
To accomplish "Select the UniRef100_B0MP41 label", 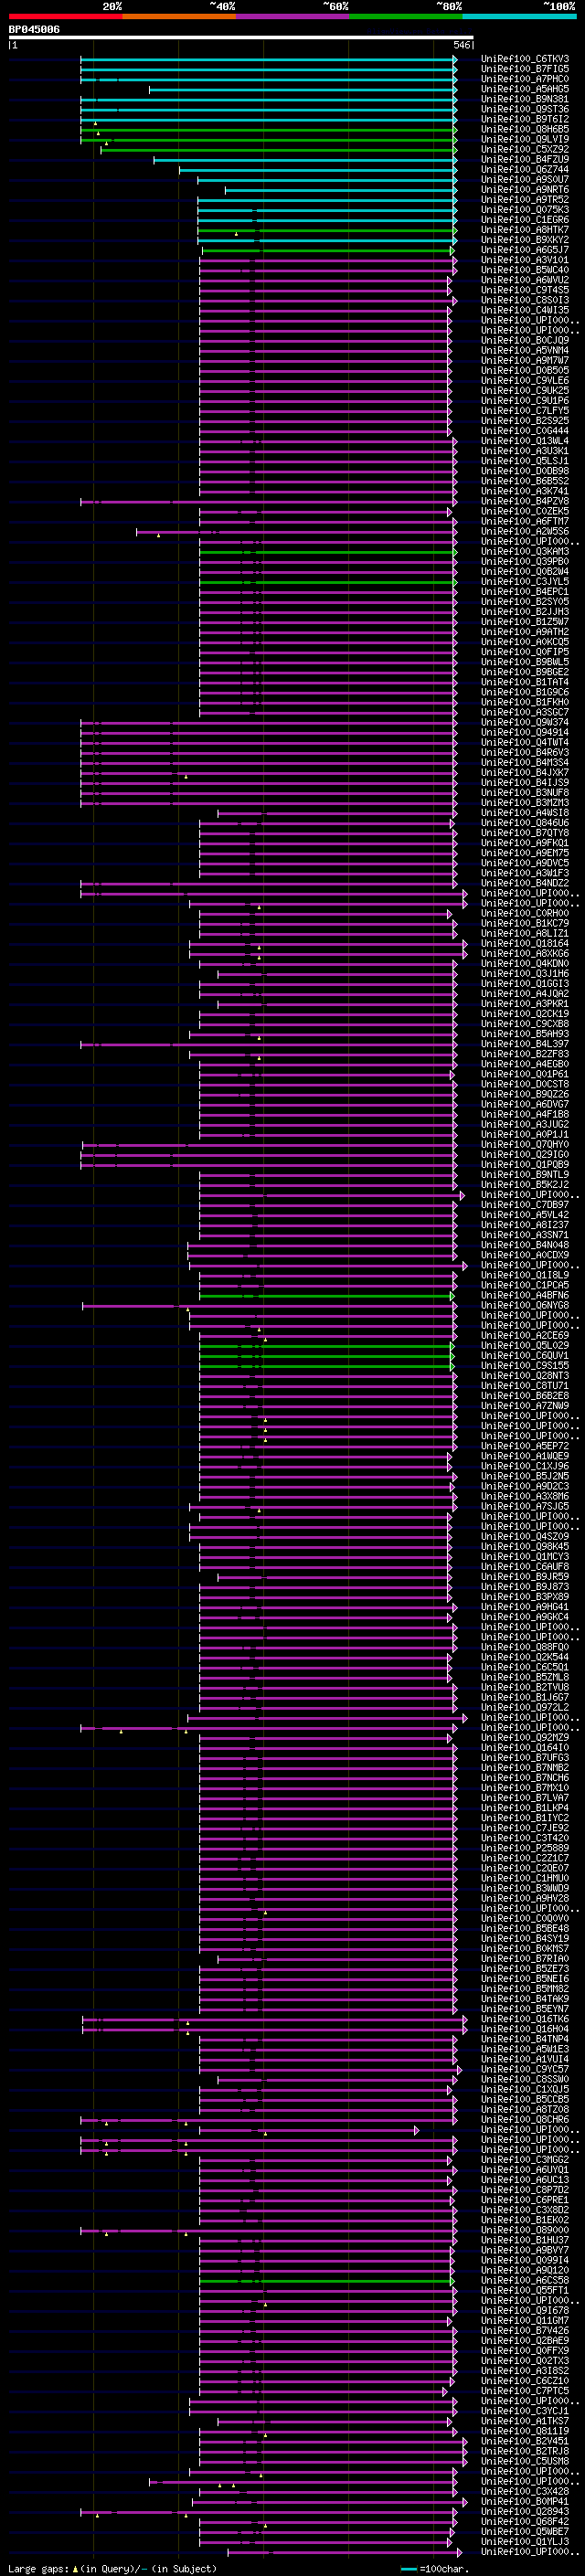I will pos(525,2501).
